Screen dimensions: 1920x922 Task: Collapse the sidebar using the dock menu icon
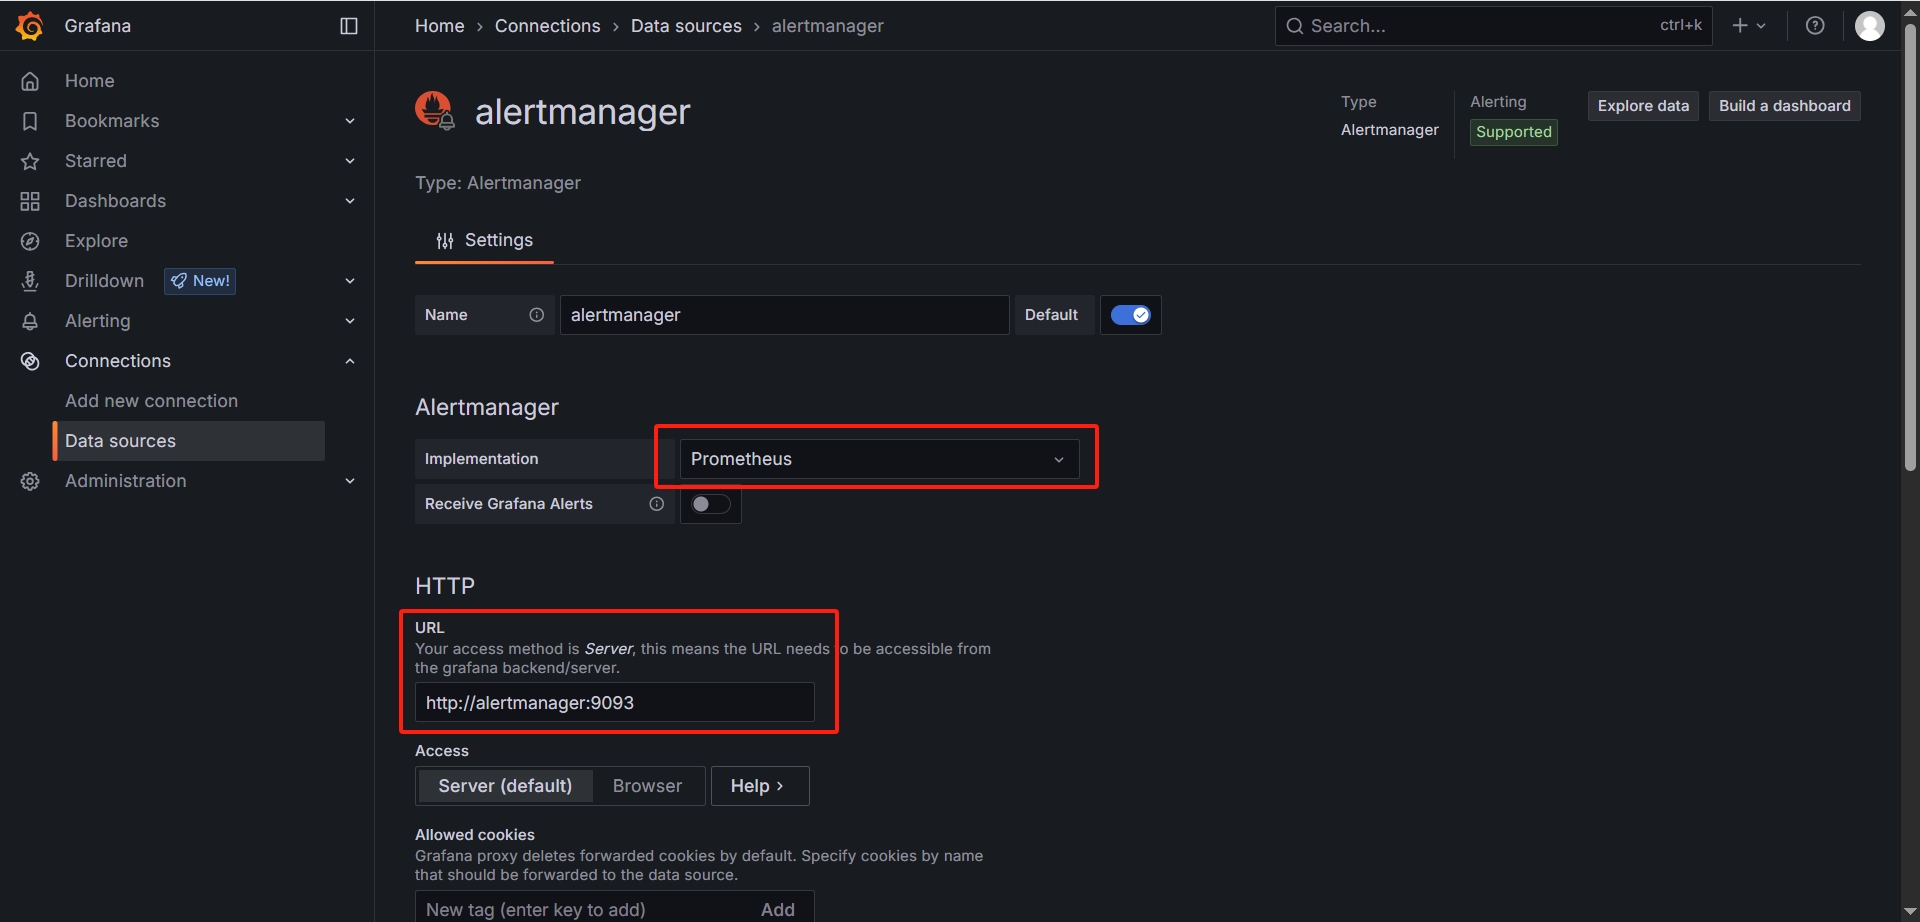click(349, 26)
